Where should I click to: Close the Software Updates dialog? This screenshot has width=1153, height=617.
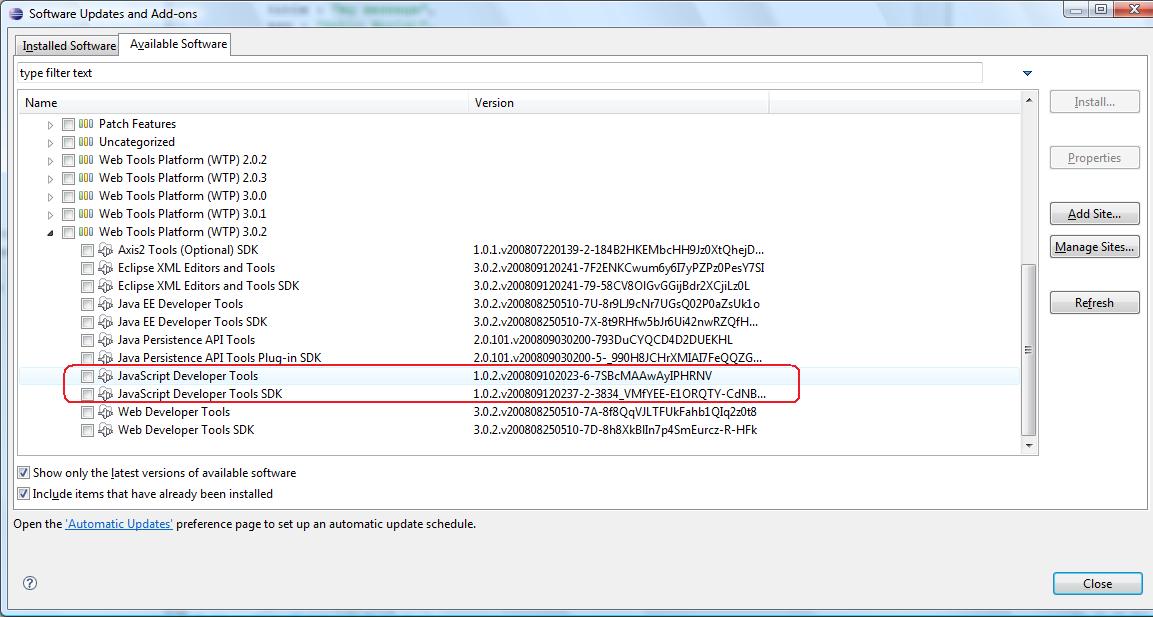pyautogui.click(x=1097, y=583)
